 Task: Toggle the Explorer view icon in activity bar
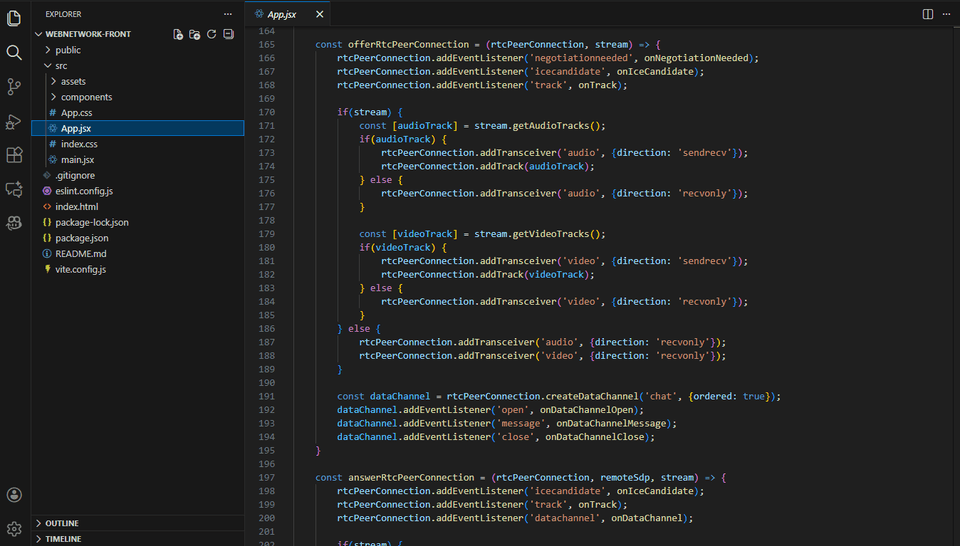click(14, 18)
